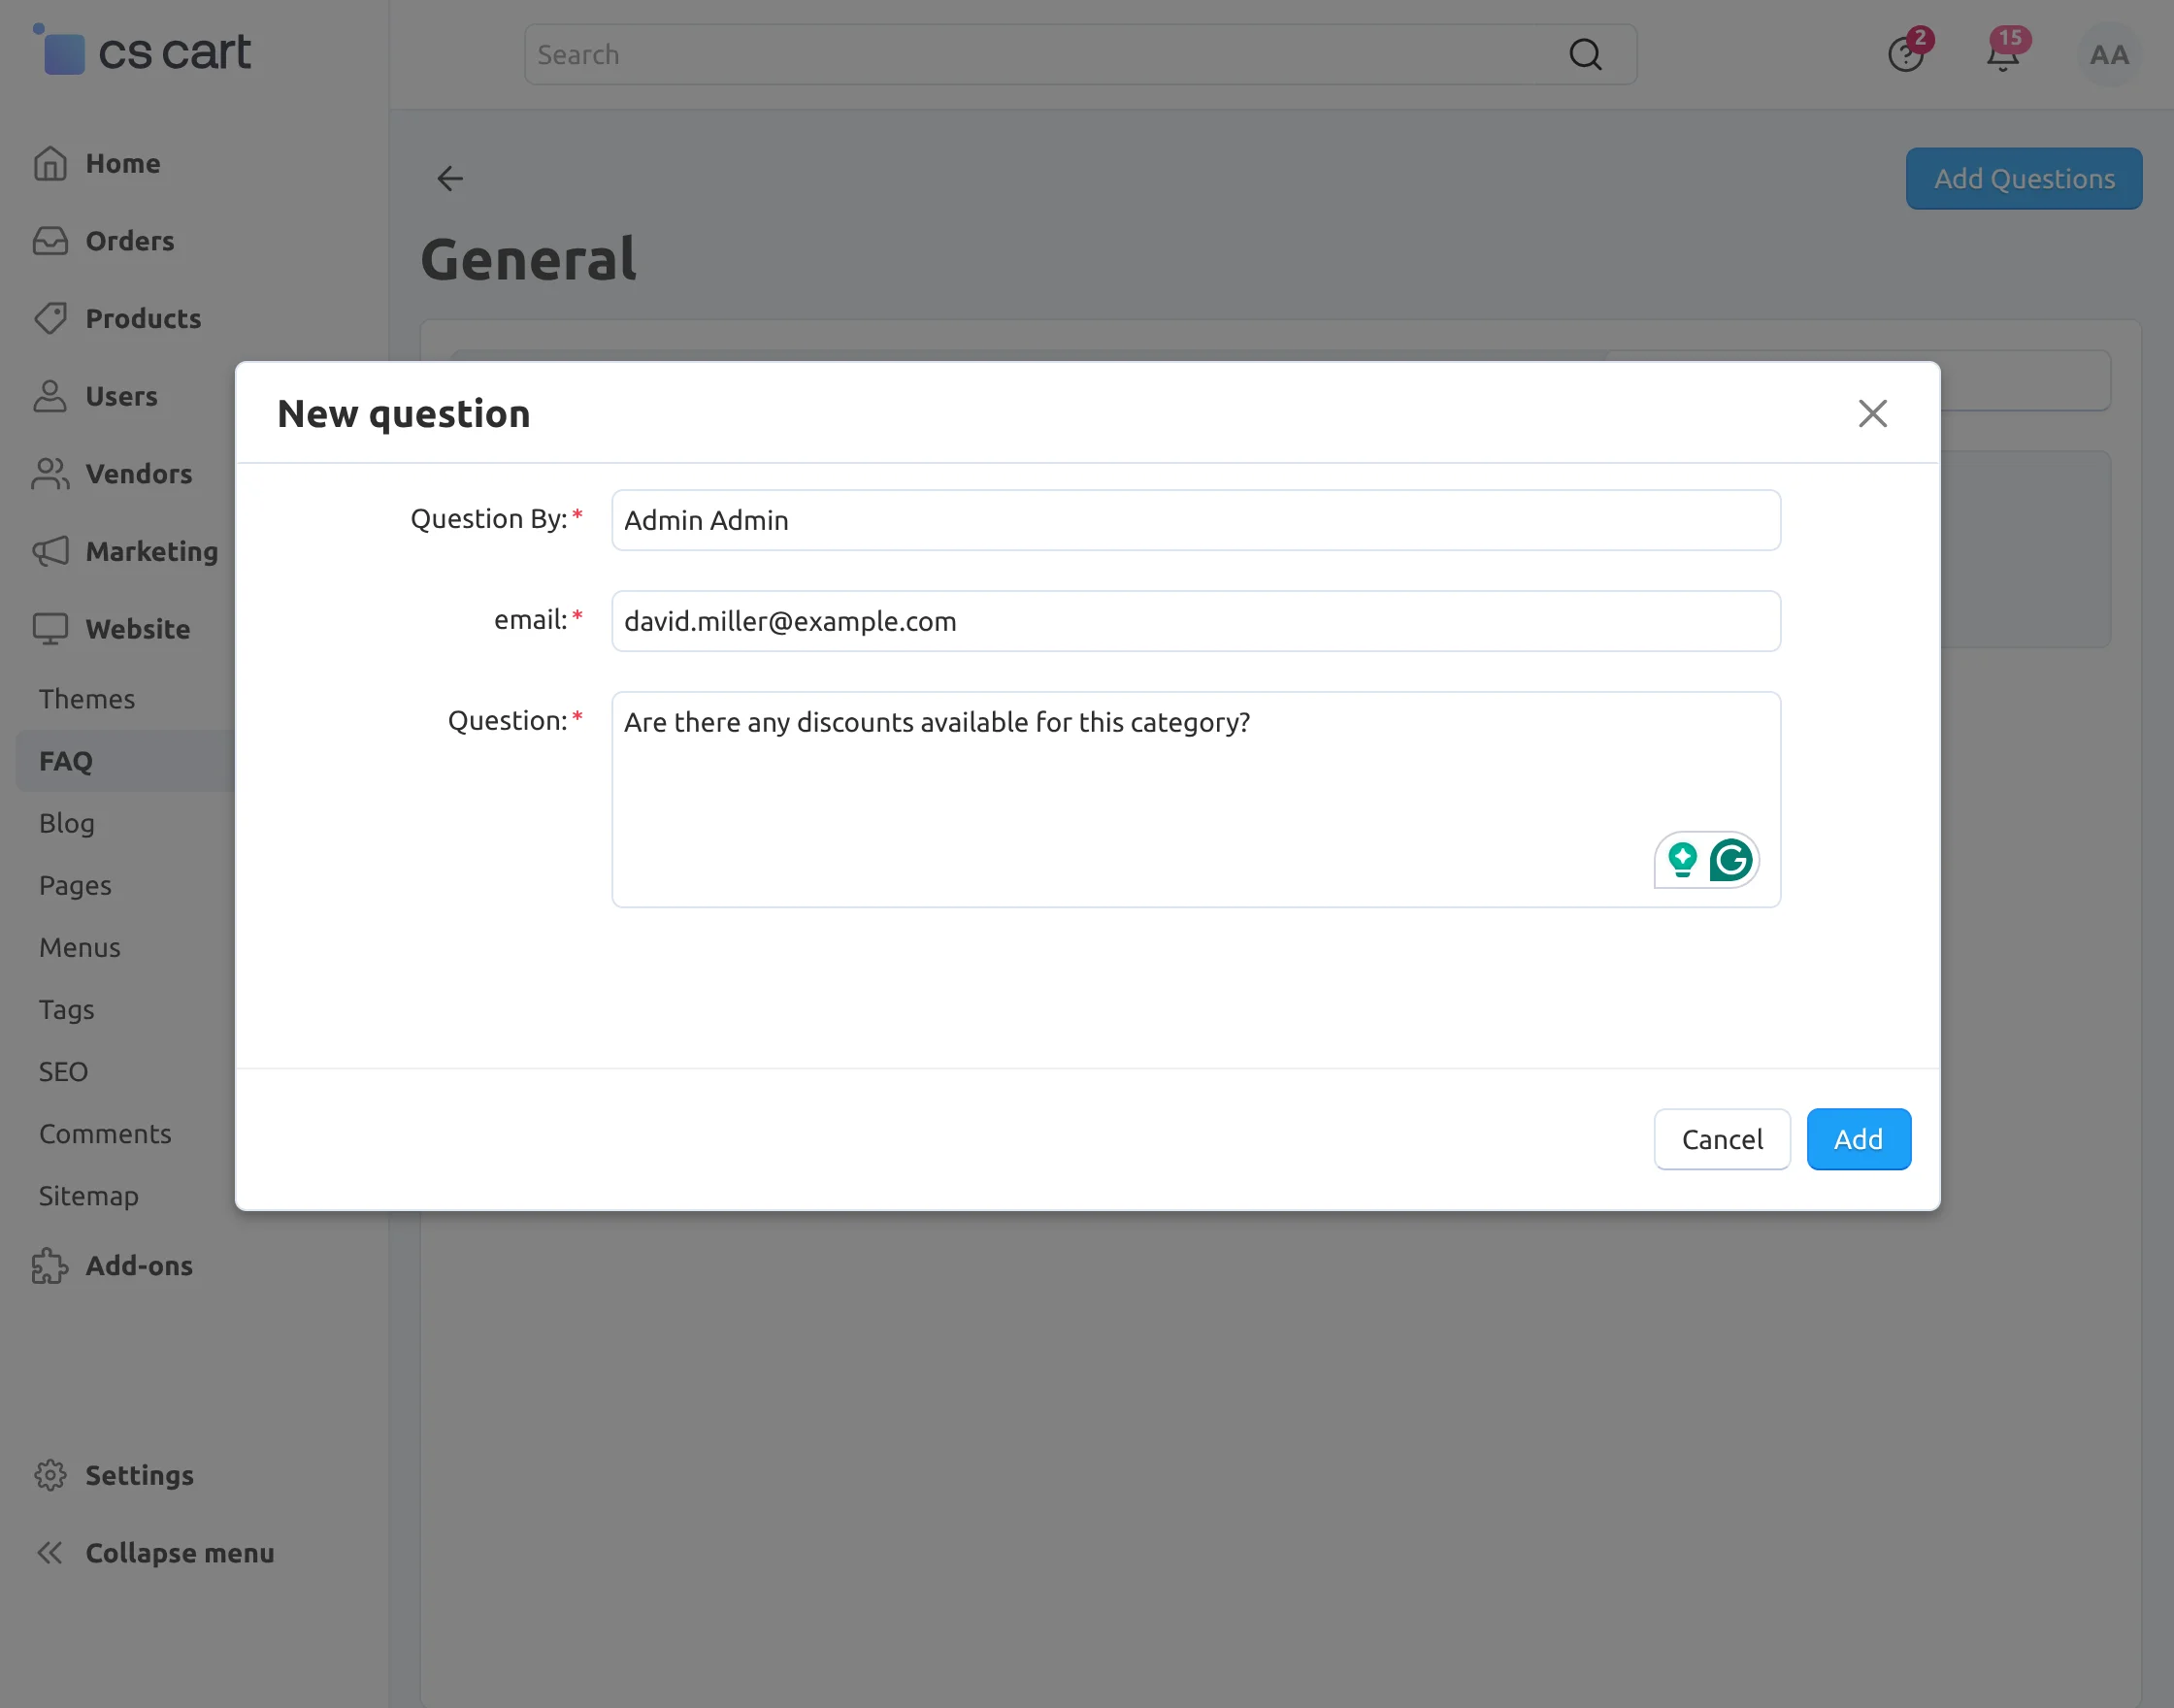Viewport: 2174px width, 1708px height.
Task: Click the Question By input field
Action: pos(1196,520)
